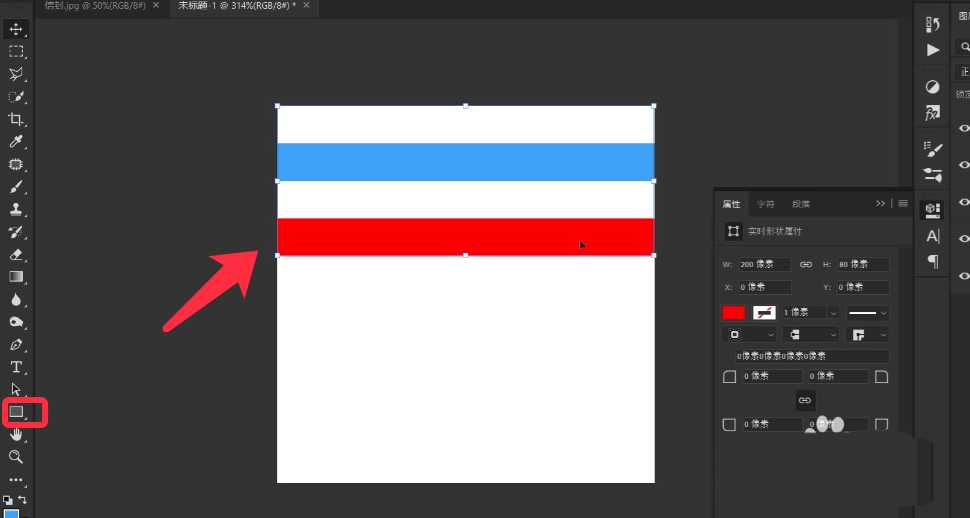This screenshot has height=518, width=970.
Task: Select the Zoom magnifier tool
Action: 16,457
